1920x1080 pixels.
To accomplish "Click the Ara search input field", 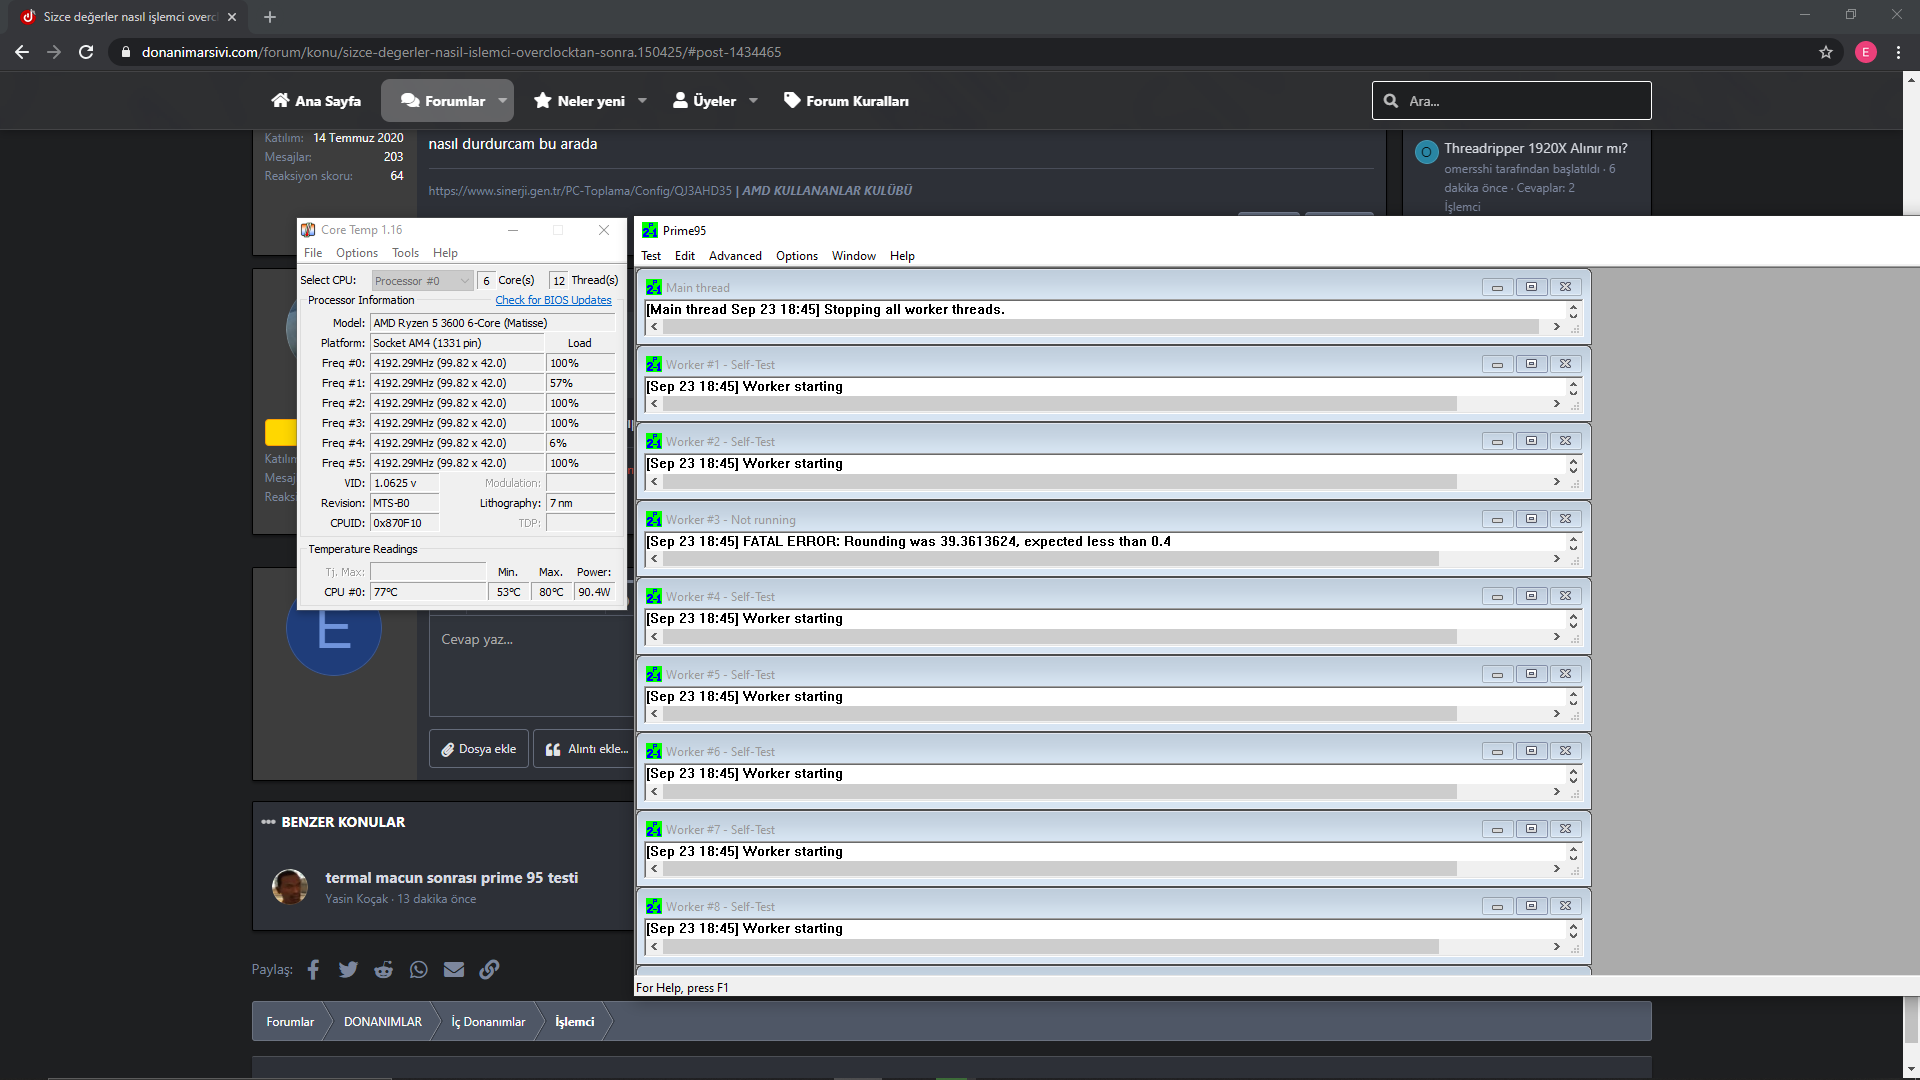I will pyautogui.click(x=1522, y=101).
